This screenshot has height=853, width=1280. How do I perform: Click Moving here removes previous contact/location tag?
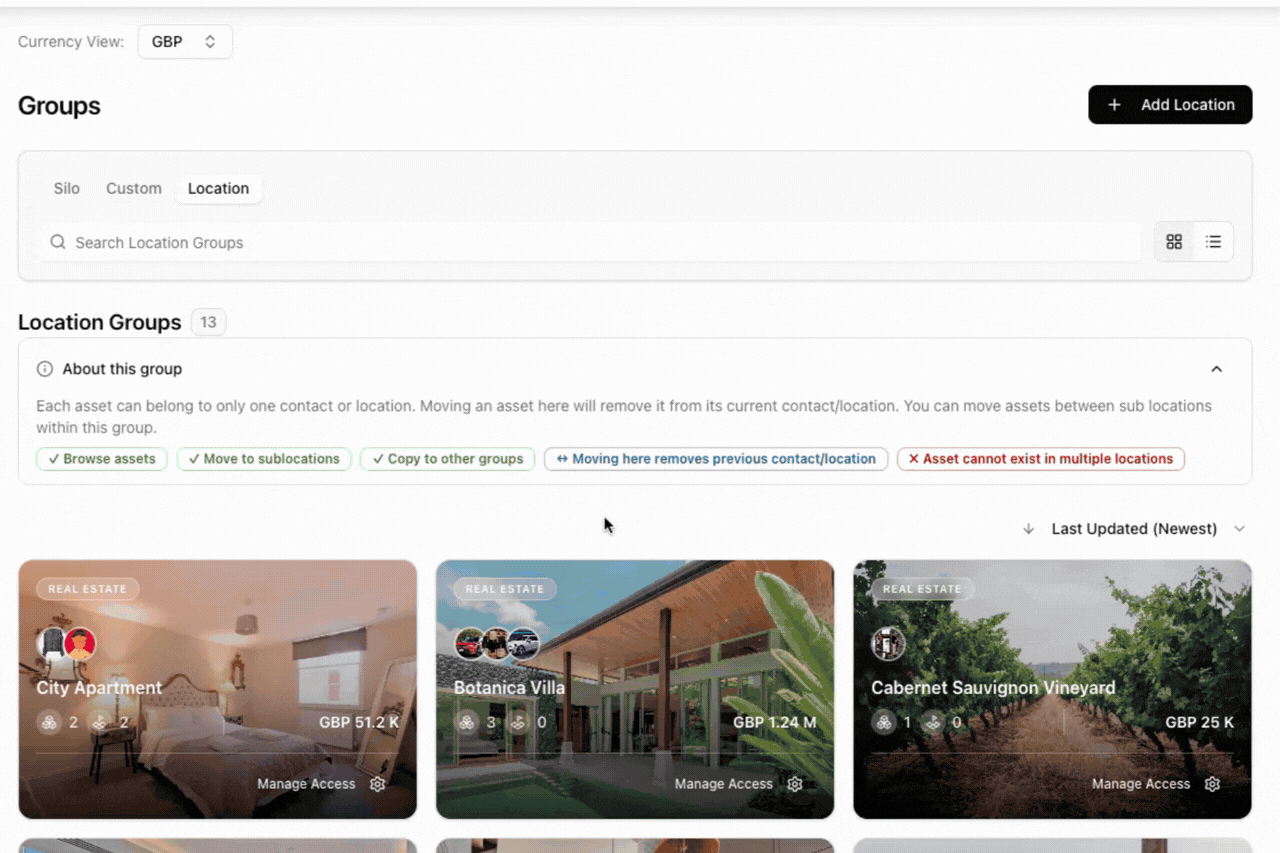coord(716,459)
